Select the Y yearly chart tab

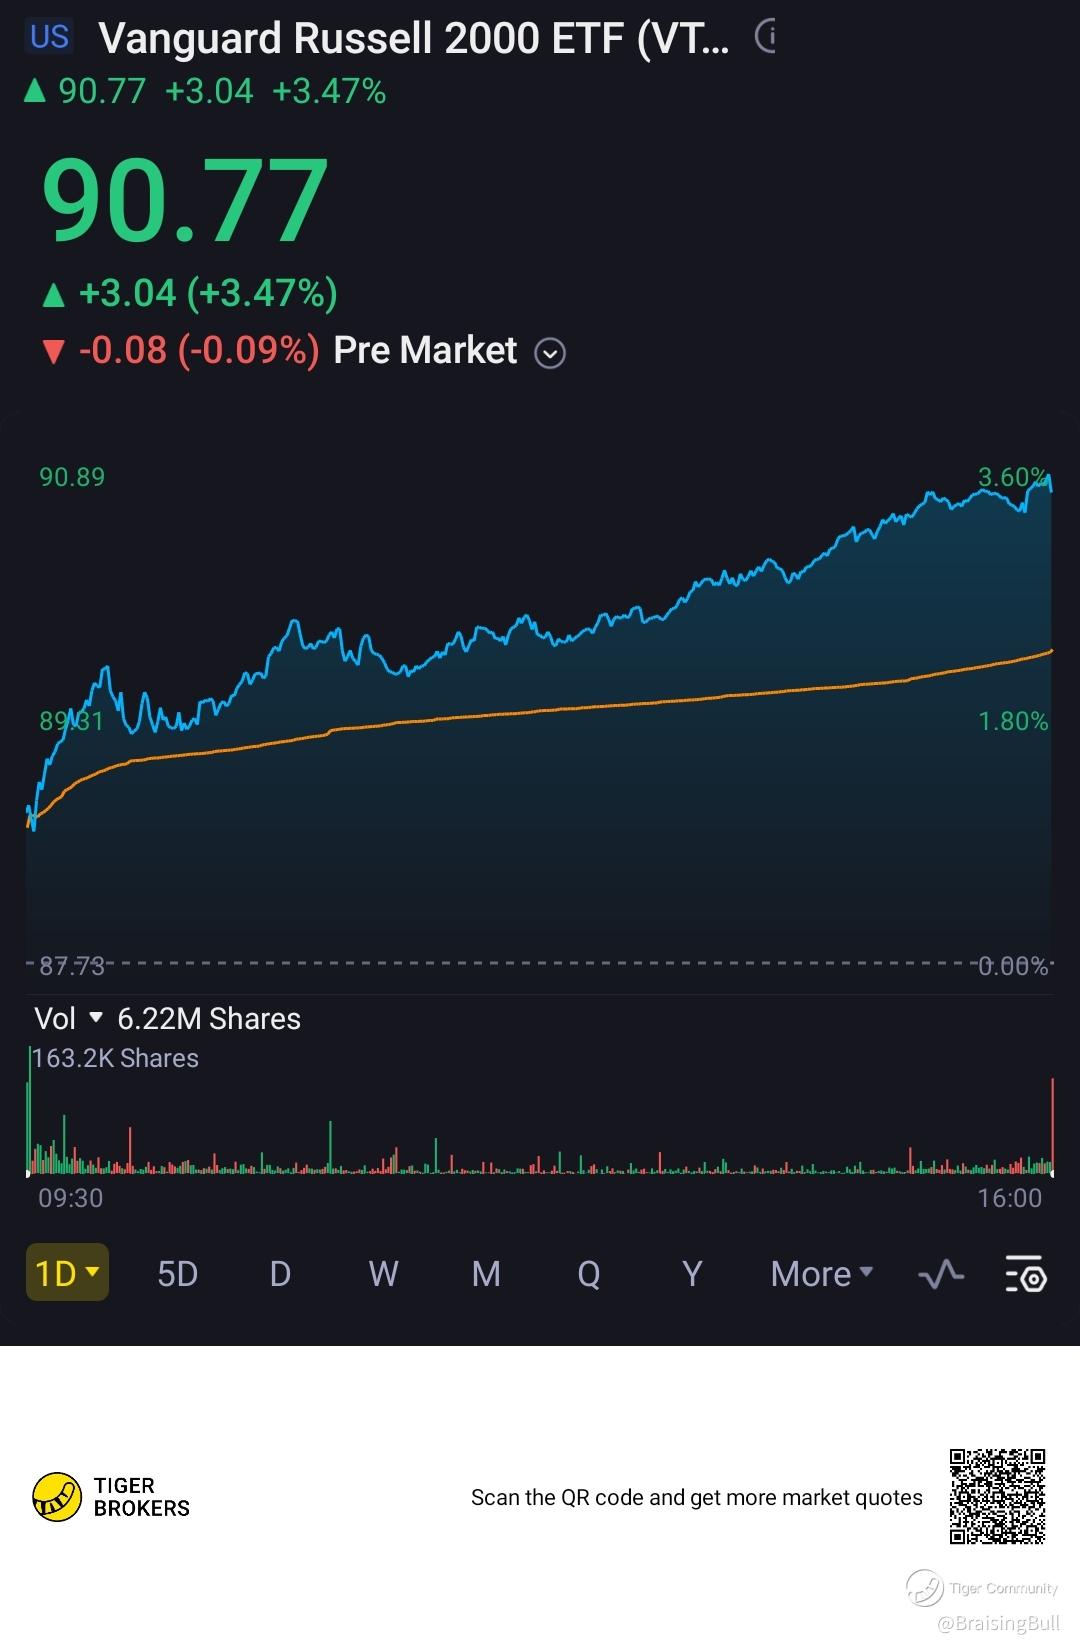[691, 1274]
